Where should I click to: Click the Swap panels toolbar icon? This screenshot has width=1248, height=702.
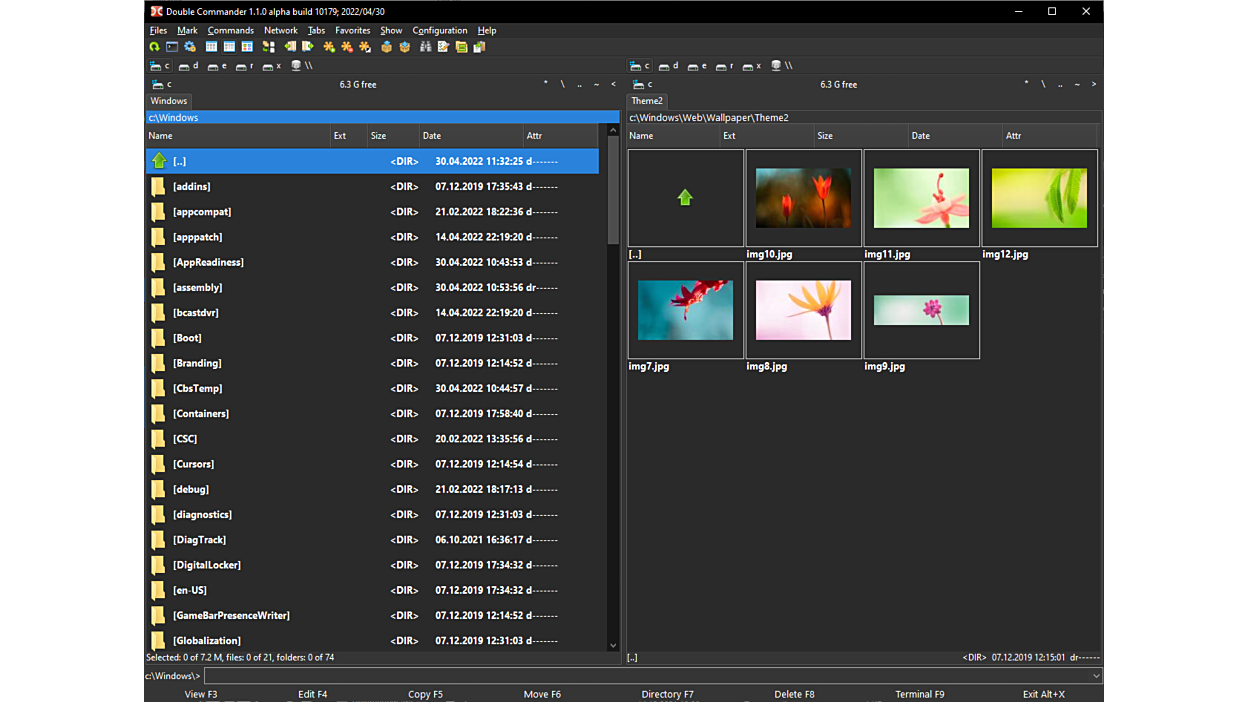pyautogui.click(x=268, y=47)
